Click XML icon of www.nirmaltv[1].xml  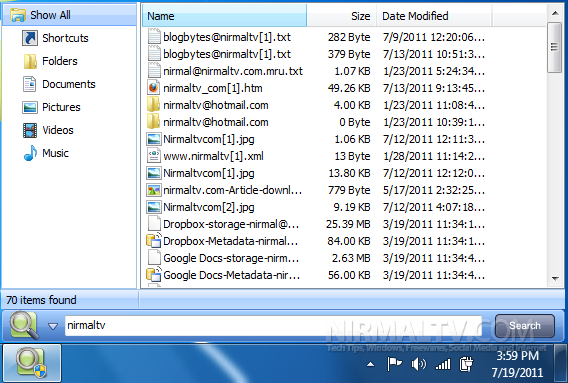pos(154,156)
